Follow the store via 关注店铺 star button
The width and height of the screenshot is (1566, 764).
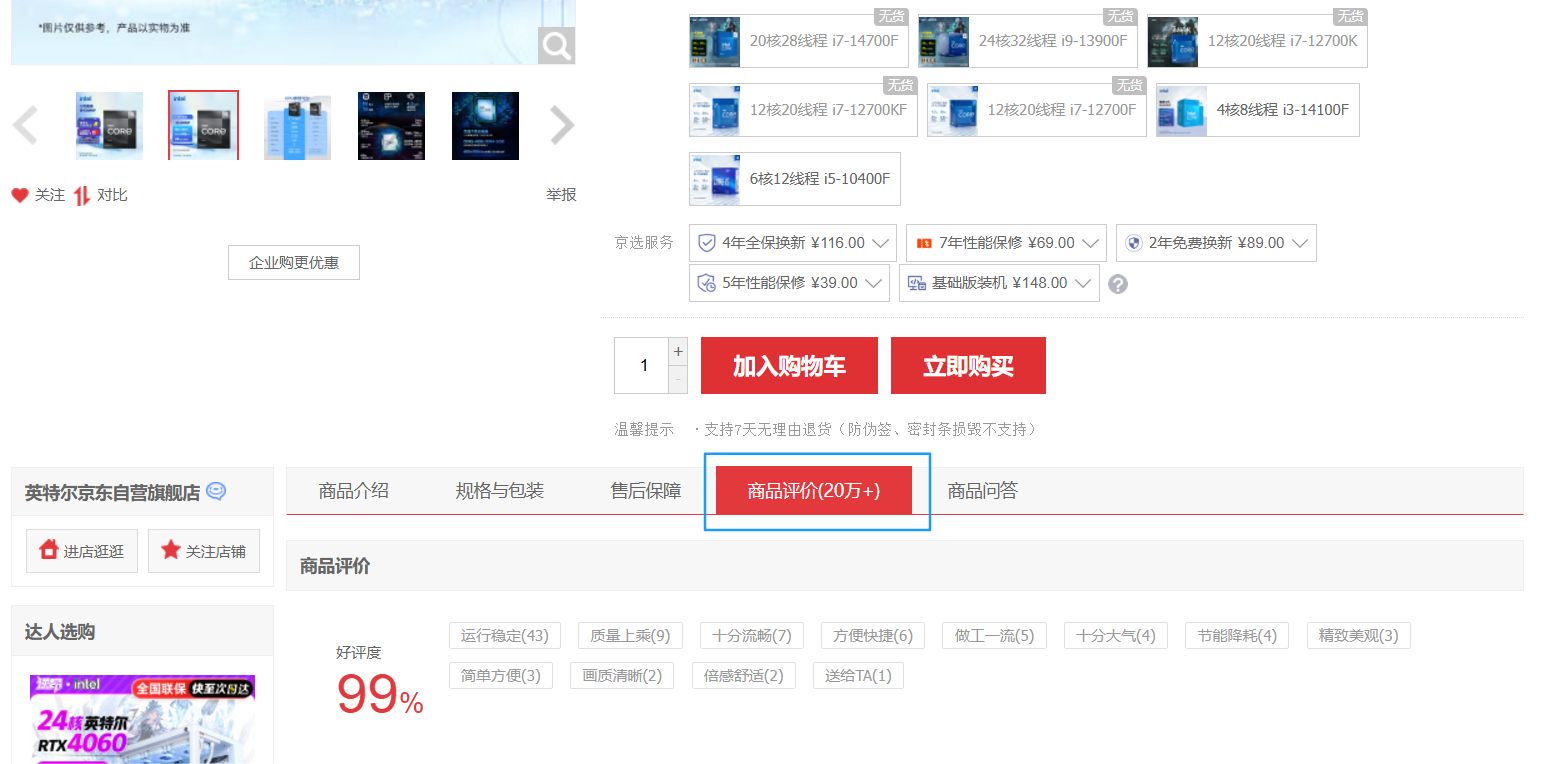tap(204, 551)
